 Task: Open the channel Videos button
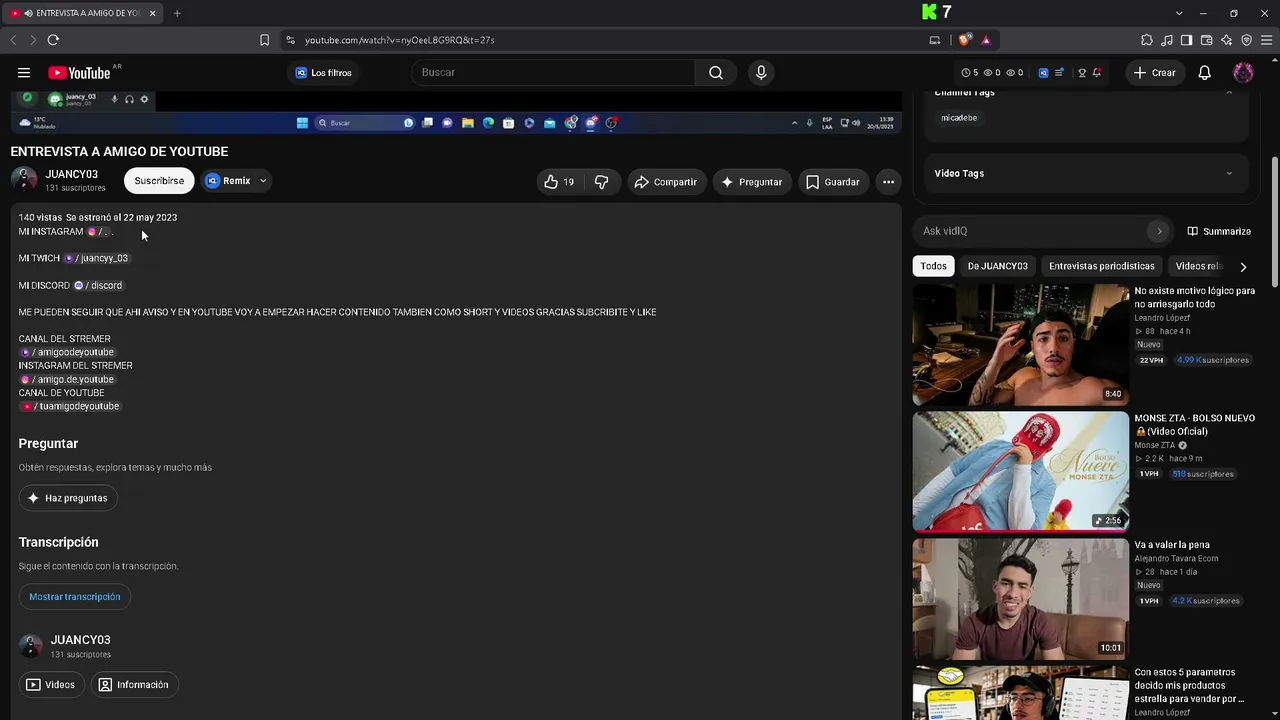click(51, 685)
